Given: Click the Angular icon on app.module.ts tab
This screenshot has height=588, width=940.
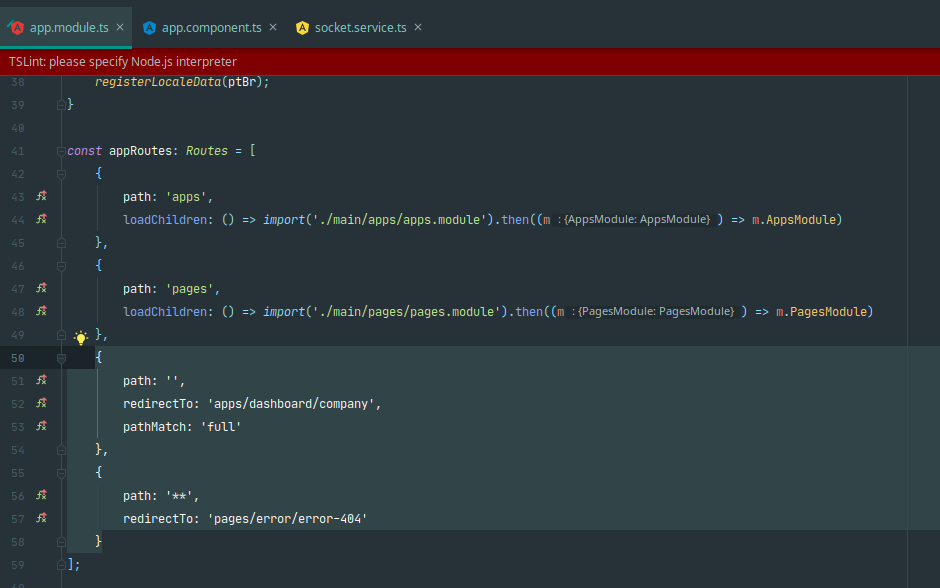Looking at the screenshot, I should (16, 27).
